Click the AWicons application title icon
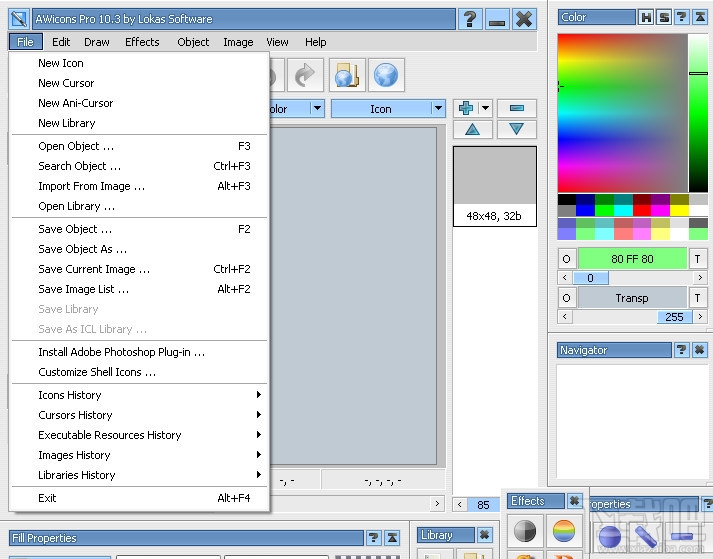 pos(19,19)
